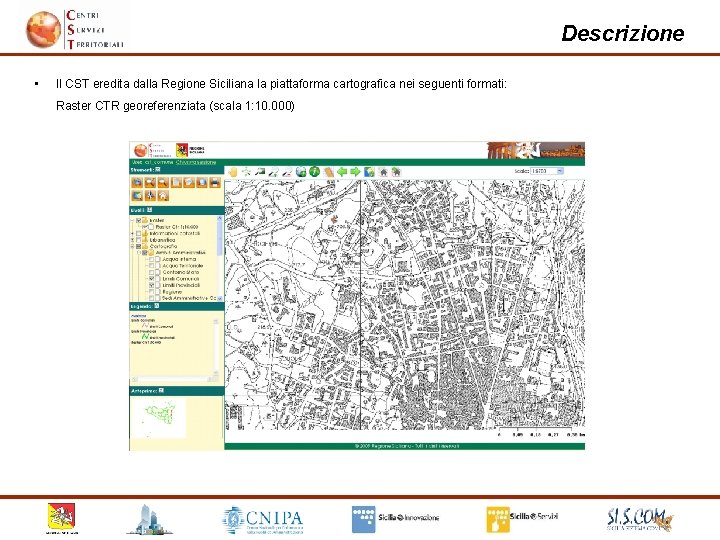Click the orange zoom-in magnifier in Strumenti panel
Image resolution: width=720 pixels, height=540 pixels.
150,182
